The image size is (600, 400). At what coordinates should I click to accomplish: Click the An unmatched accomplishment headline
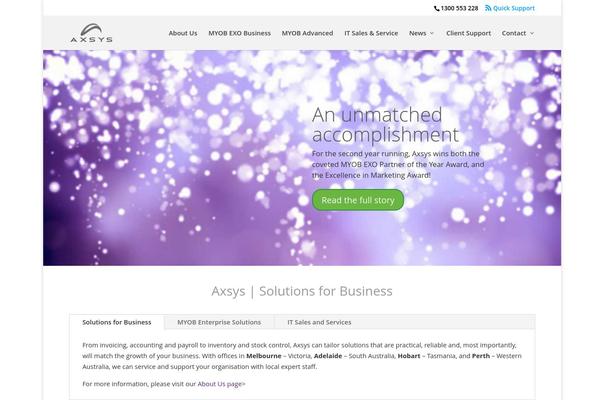(385, 125)
